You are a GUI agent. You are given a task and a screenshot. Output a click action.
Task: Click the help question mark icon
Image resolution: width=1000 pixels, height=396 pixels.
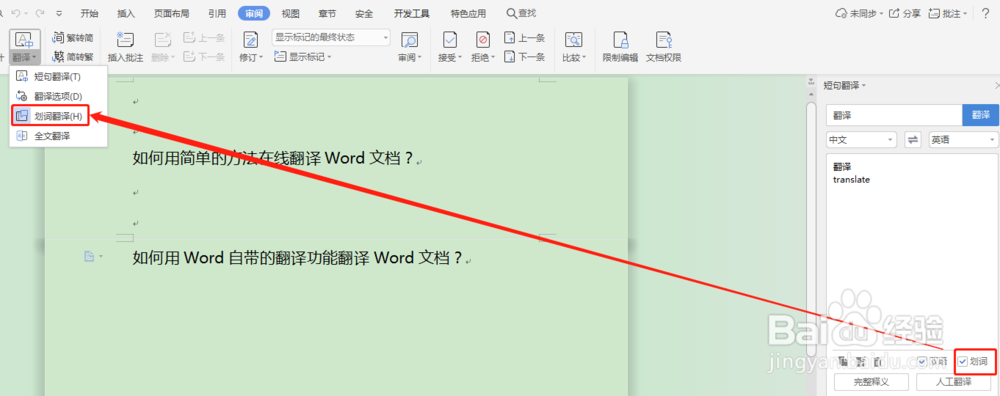pyautogui.click(x=985, y=13)
